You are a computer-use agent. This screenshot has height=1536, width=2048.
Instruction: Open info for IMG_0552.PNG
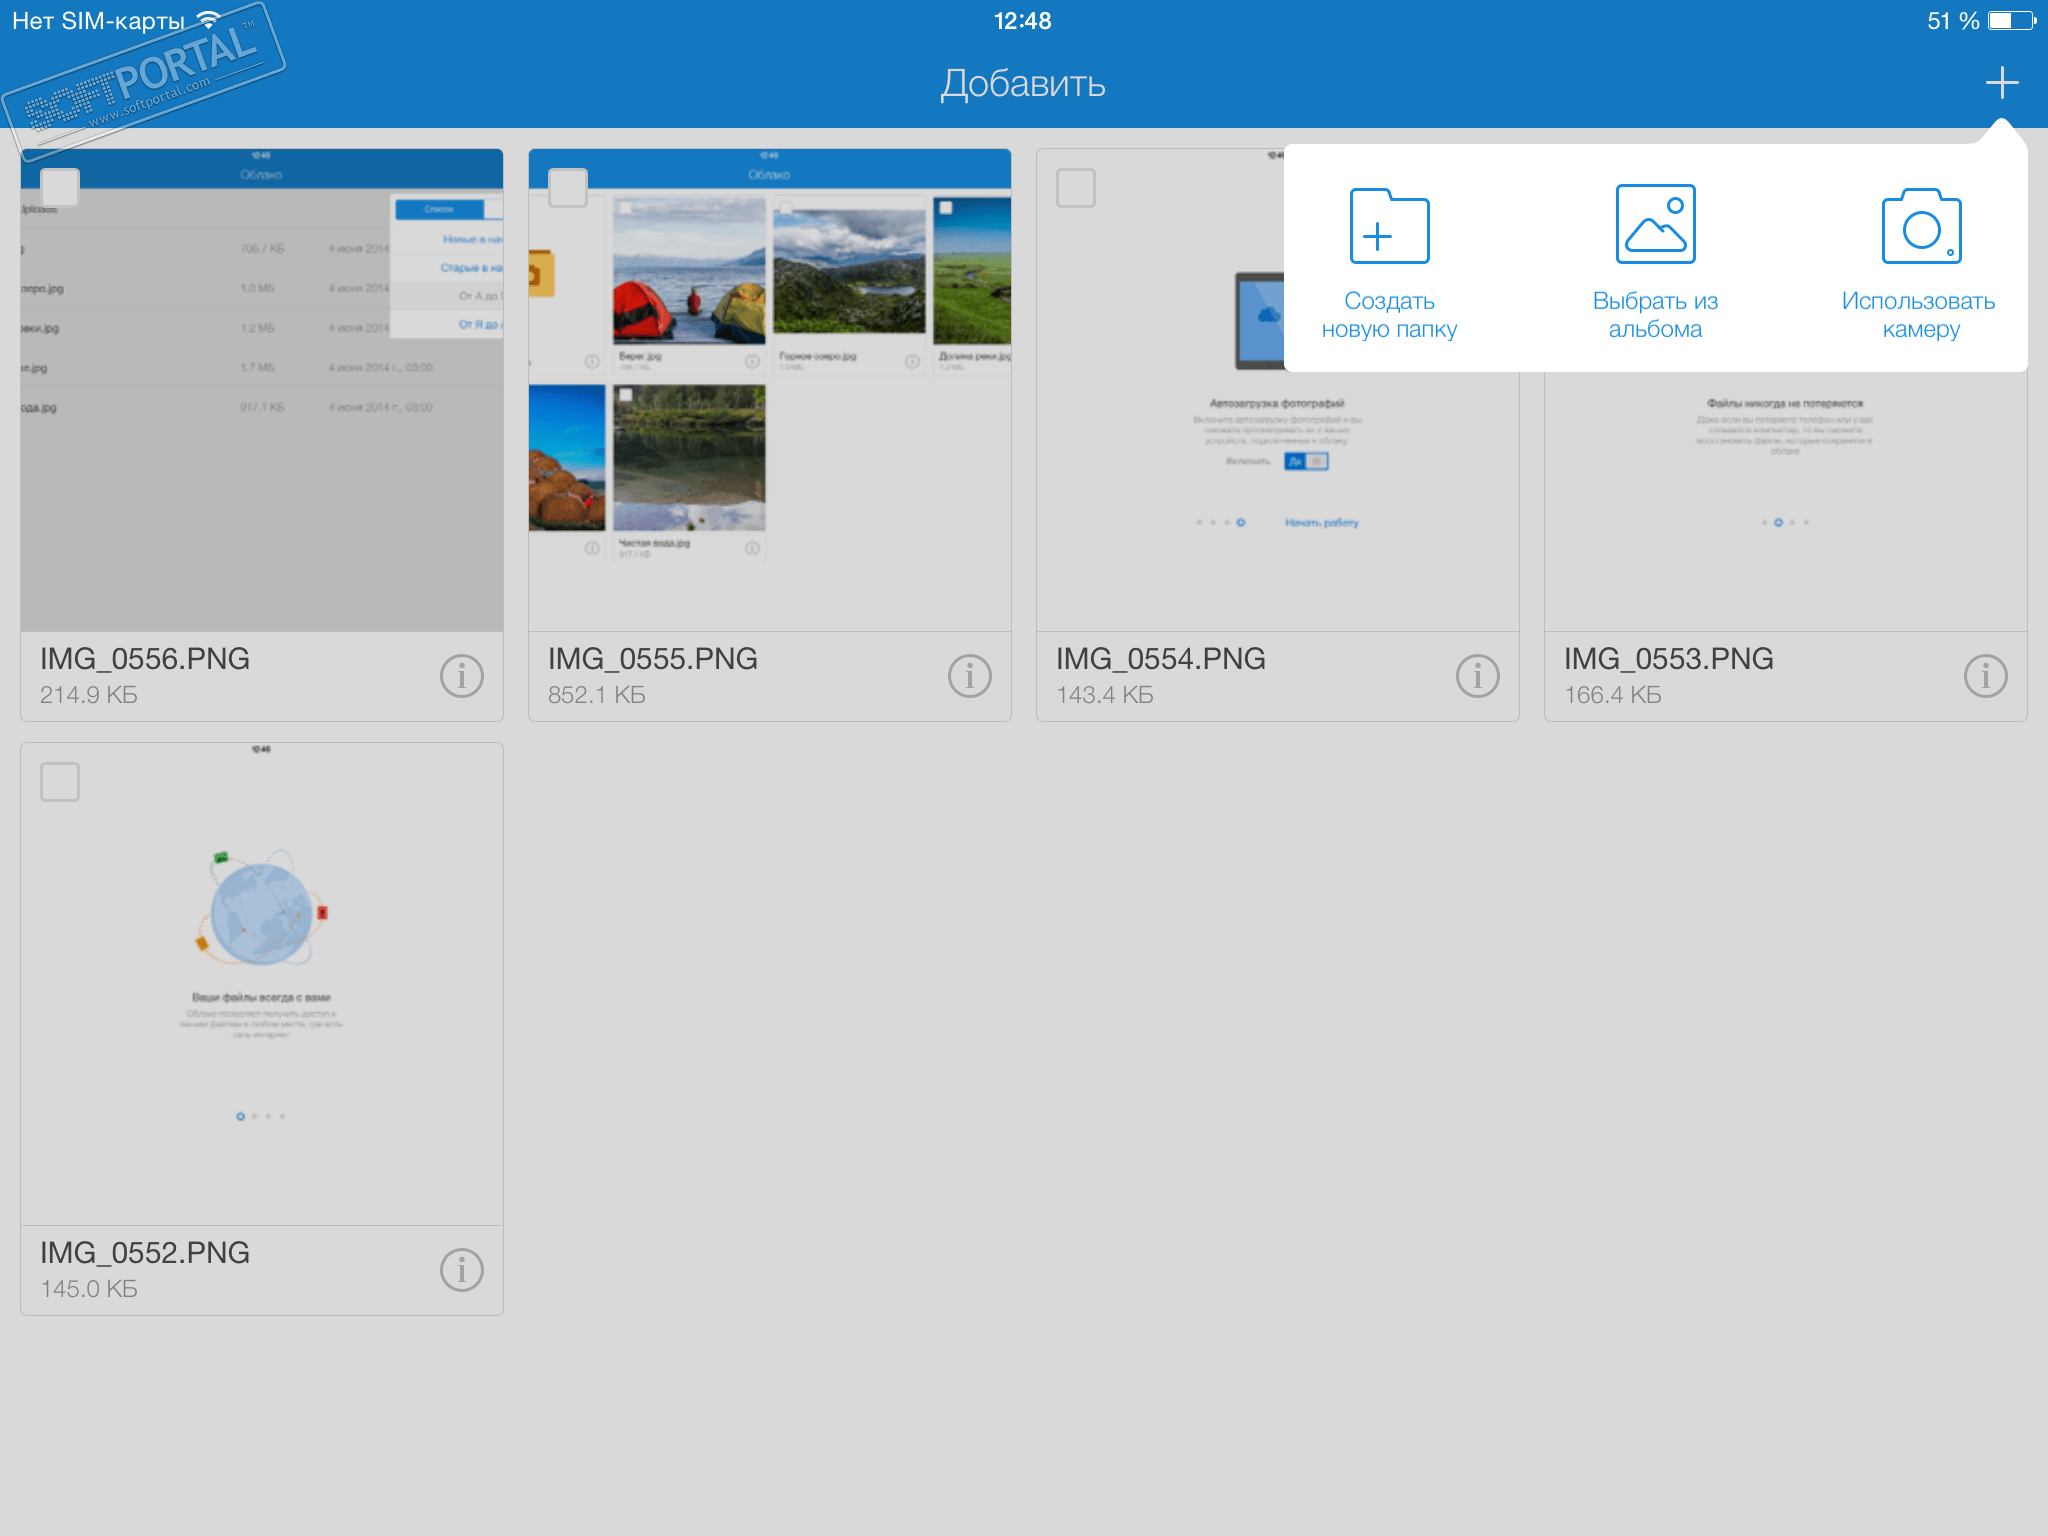461,1271
